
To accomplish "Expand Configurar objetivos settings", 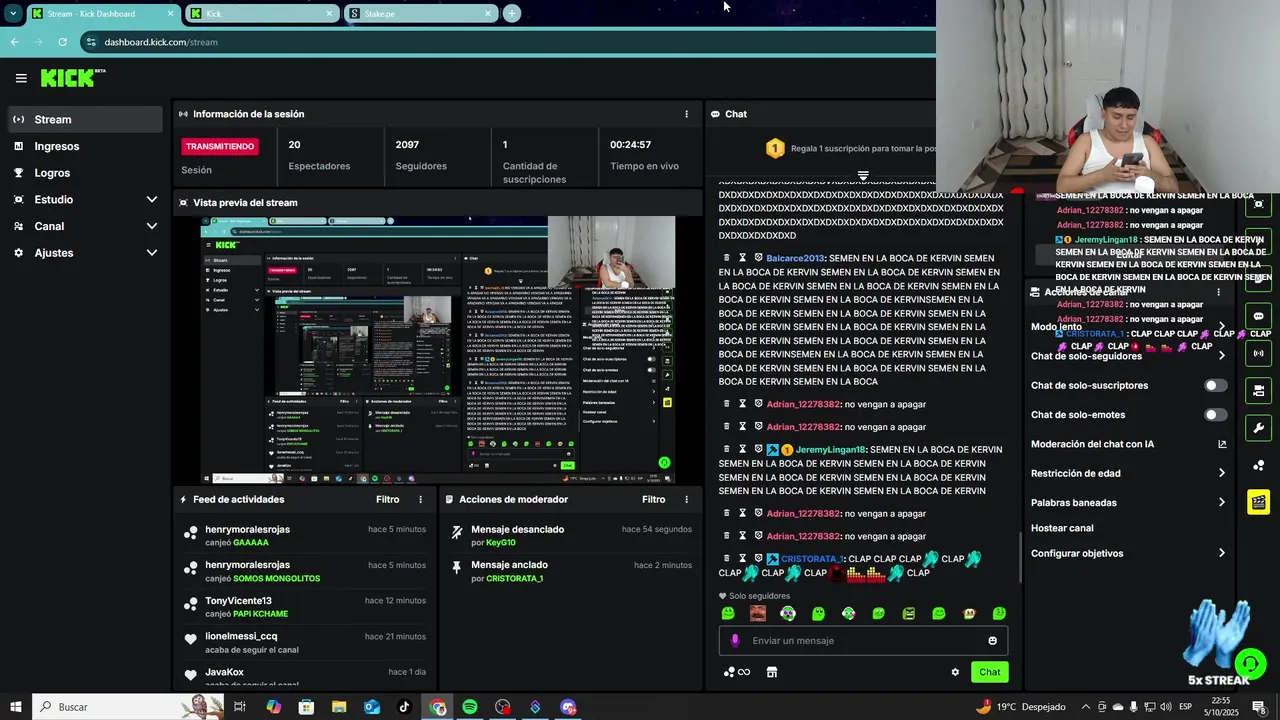I will [1221, 553].
